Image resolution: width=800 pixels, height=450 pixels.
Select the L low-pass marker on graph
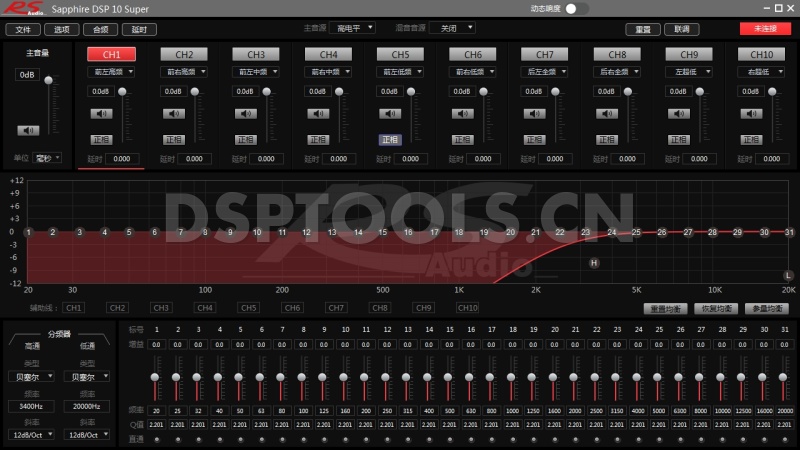click(788, 276)
